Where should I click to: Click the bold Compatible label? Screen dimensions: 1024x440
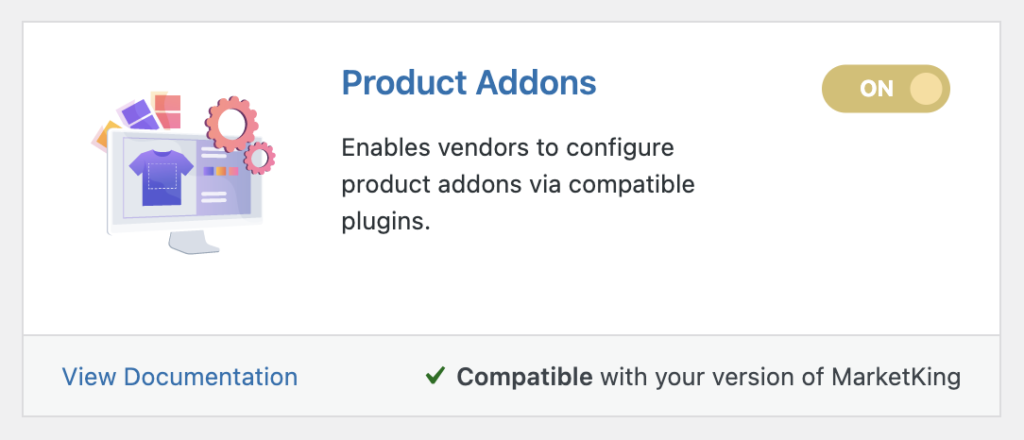tap(524, 377)
